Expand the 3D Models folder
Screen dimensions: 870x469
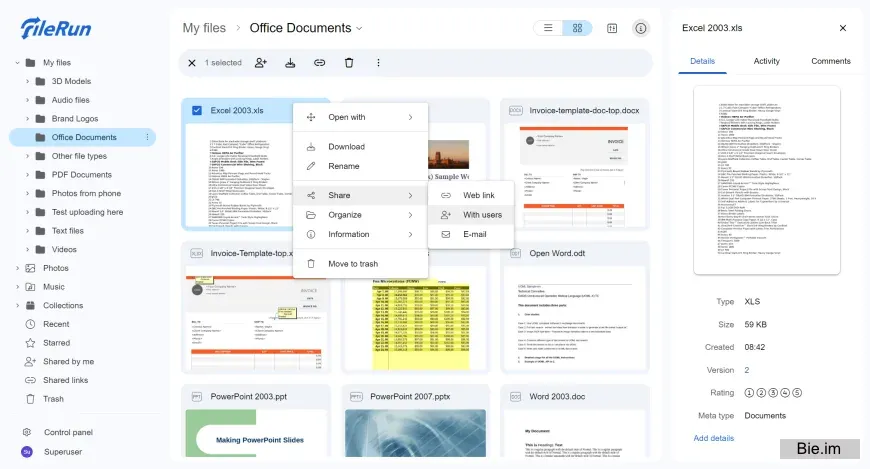pos(27,81)
